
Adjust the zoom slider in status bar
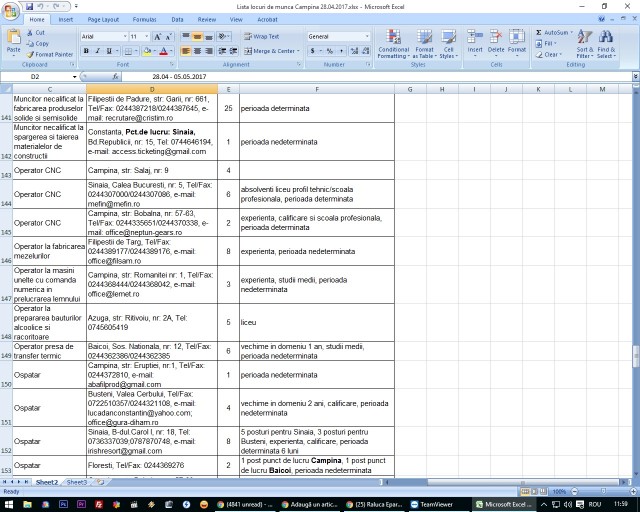point(603,492)
